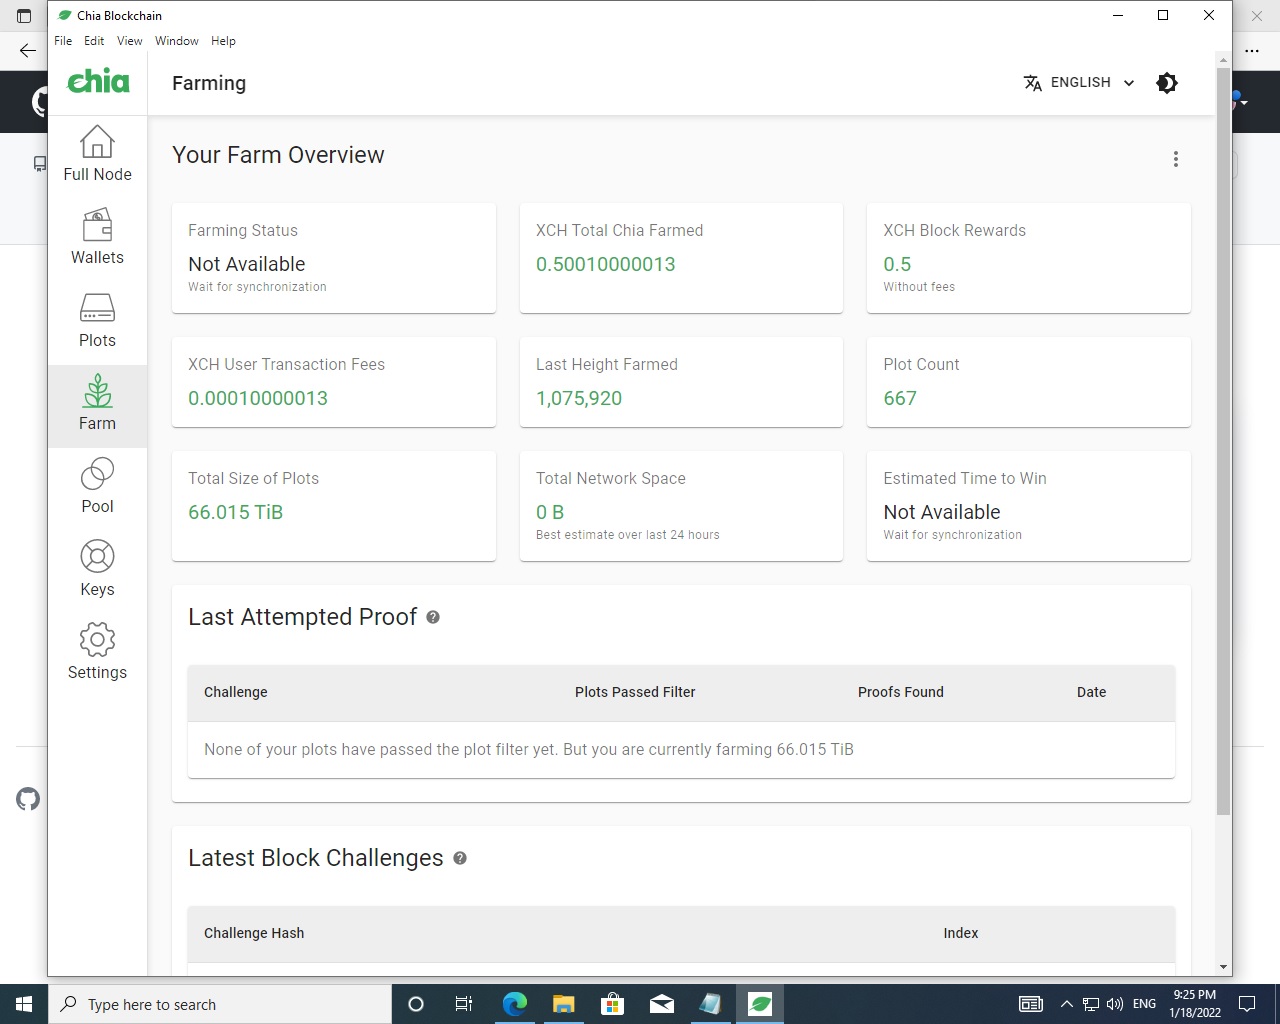The height and width of the screenshot is (1024, 1280).
Task: Click the ENG language indicator in tray
Action: pyautogui.click(x=1145, y=1004)
